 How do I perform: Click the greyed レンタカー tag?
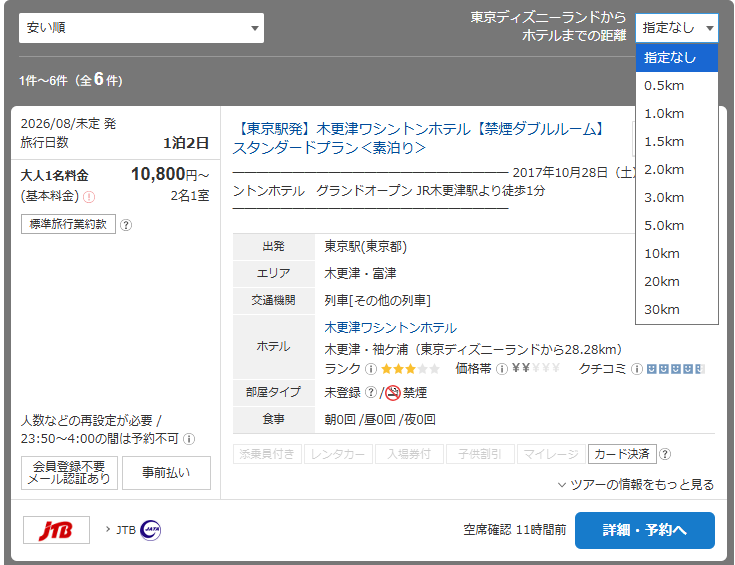(x=338, y=454)
